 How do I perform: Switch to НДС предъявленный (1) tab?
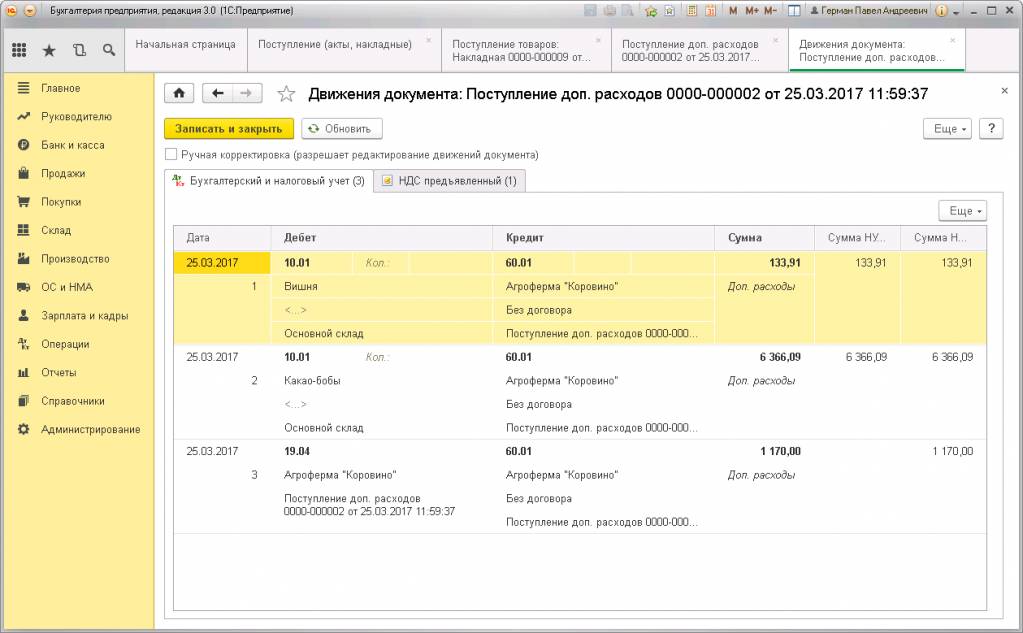point(450,181)
